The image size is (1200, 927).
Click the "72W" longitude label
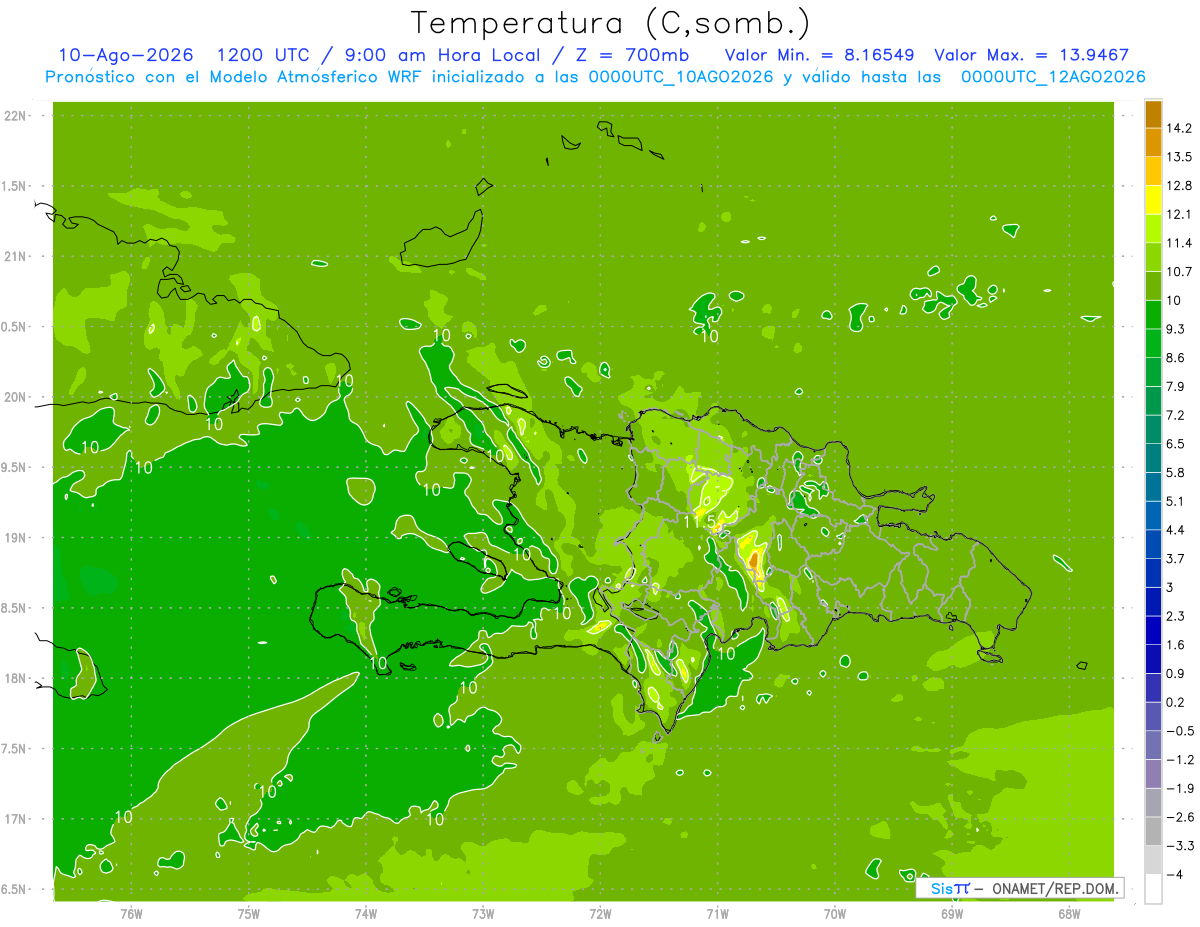point(601,913)
